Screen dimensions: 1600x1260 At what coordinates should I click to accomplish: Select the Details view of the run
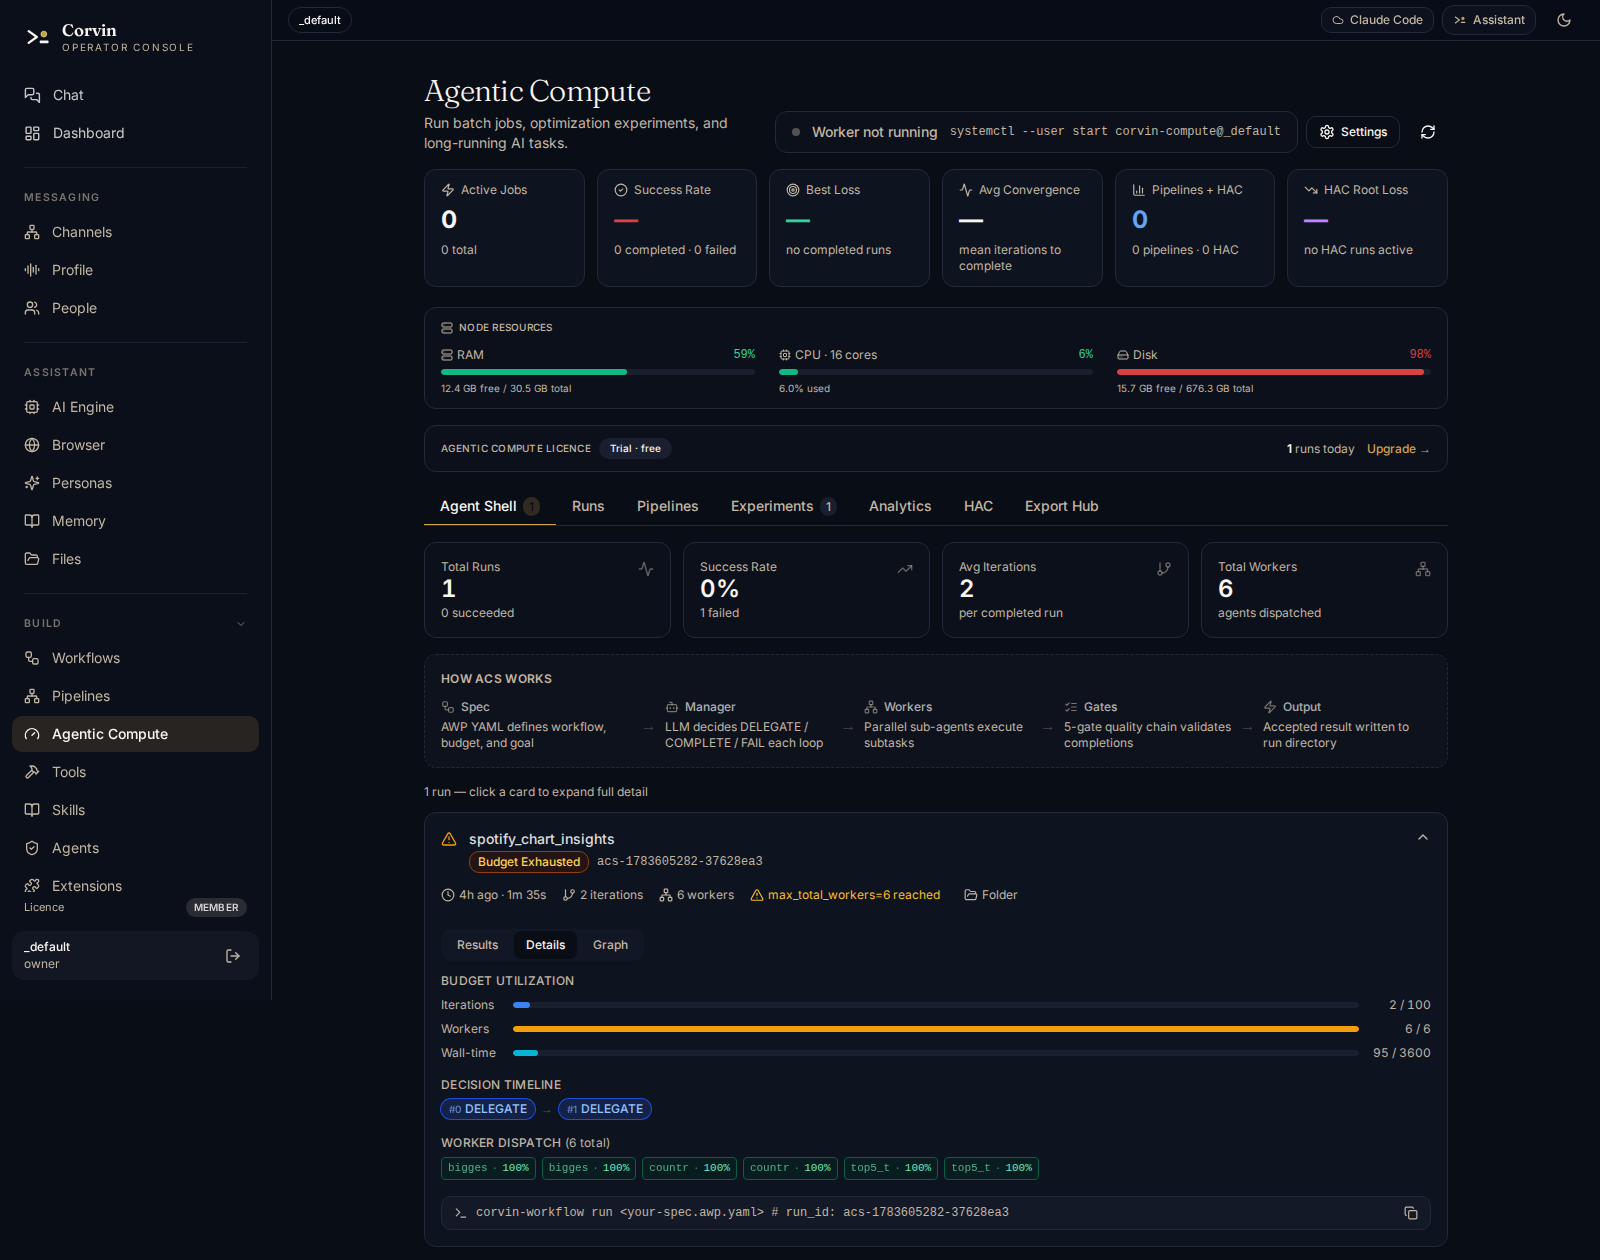pos(545,945)
